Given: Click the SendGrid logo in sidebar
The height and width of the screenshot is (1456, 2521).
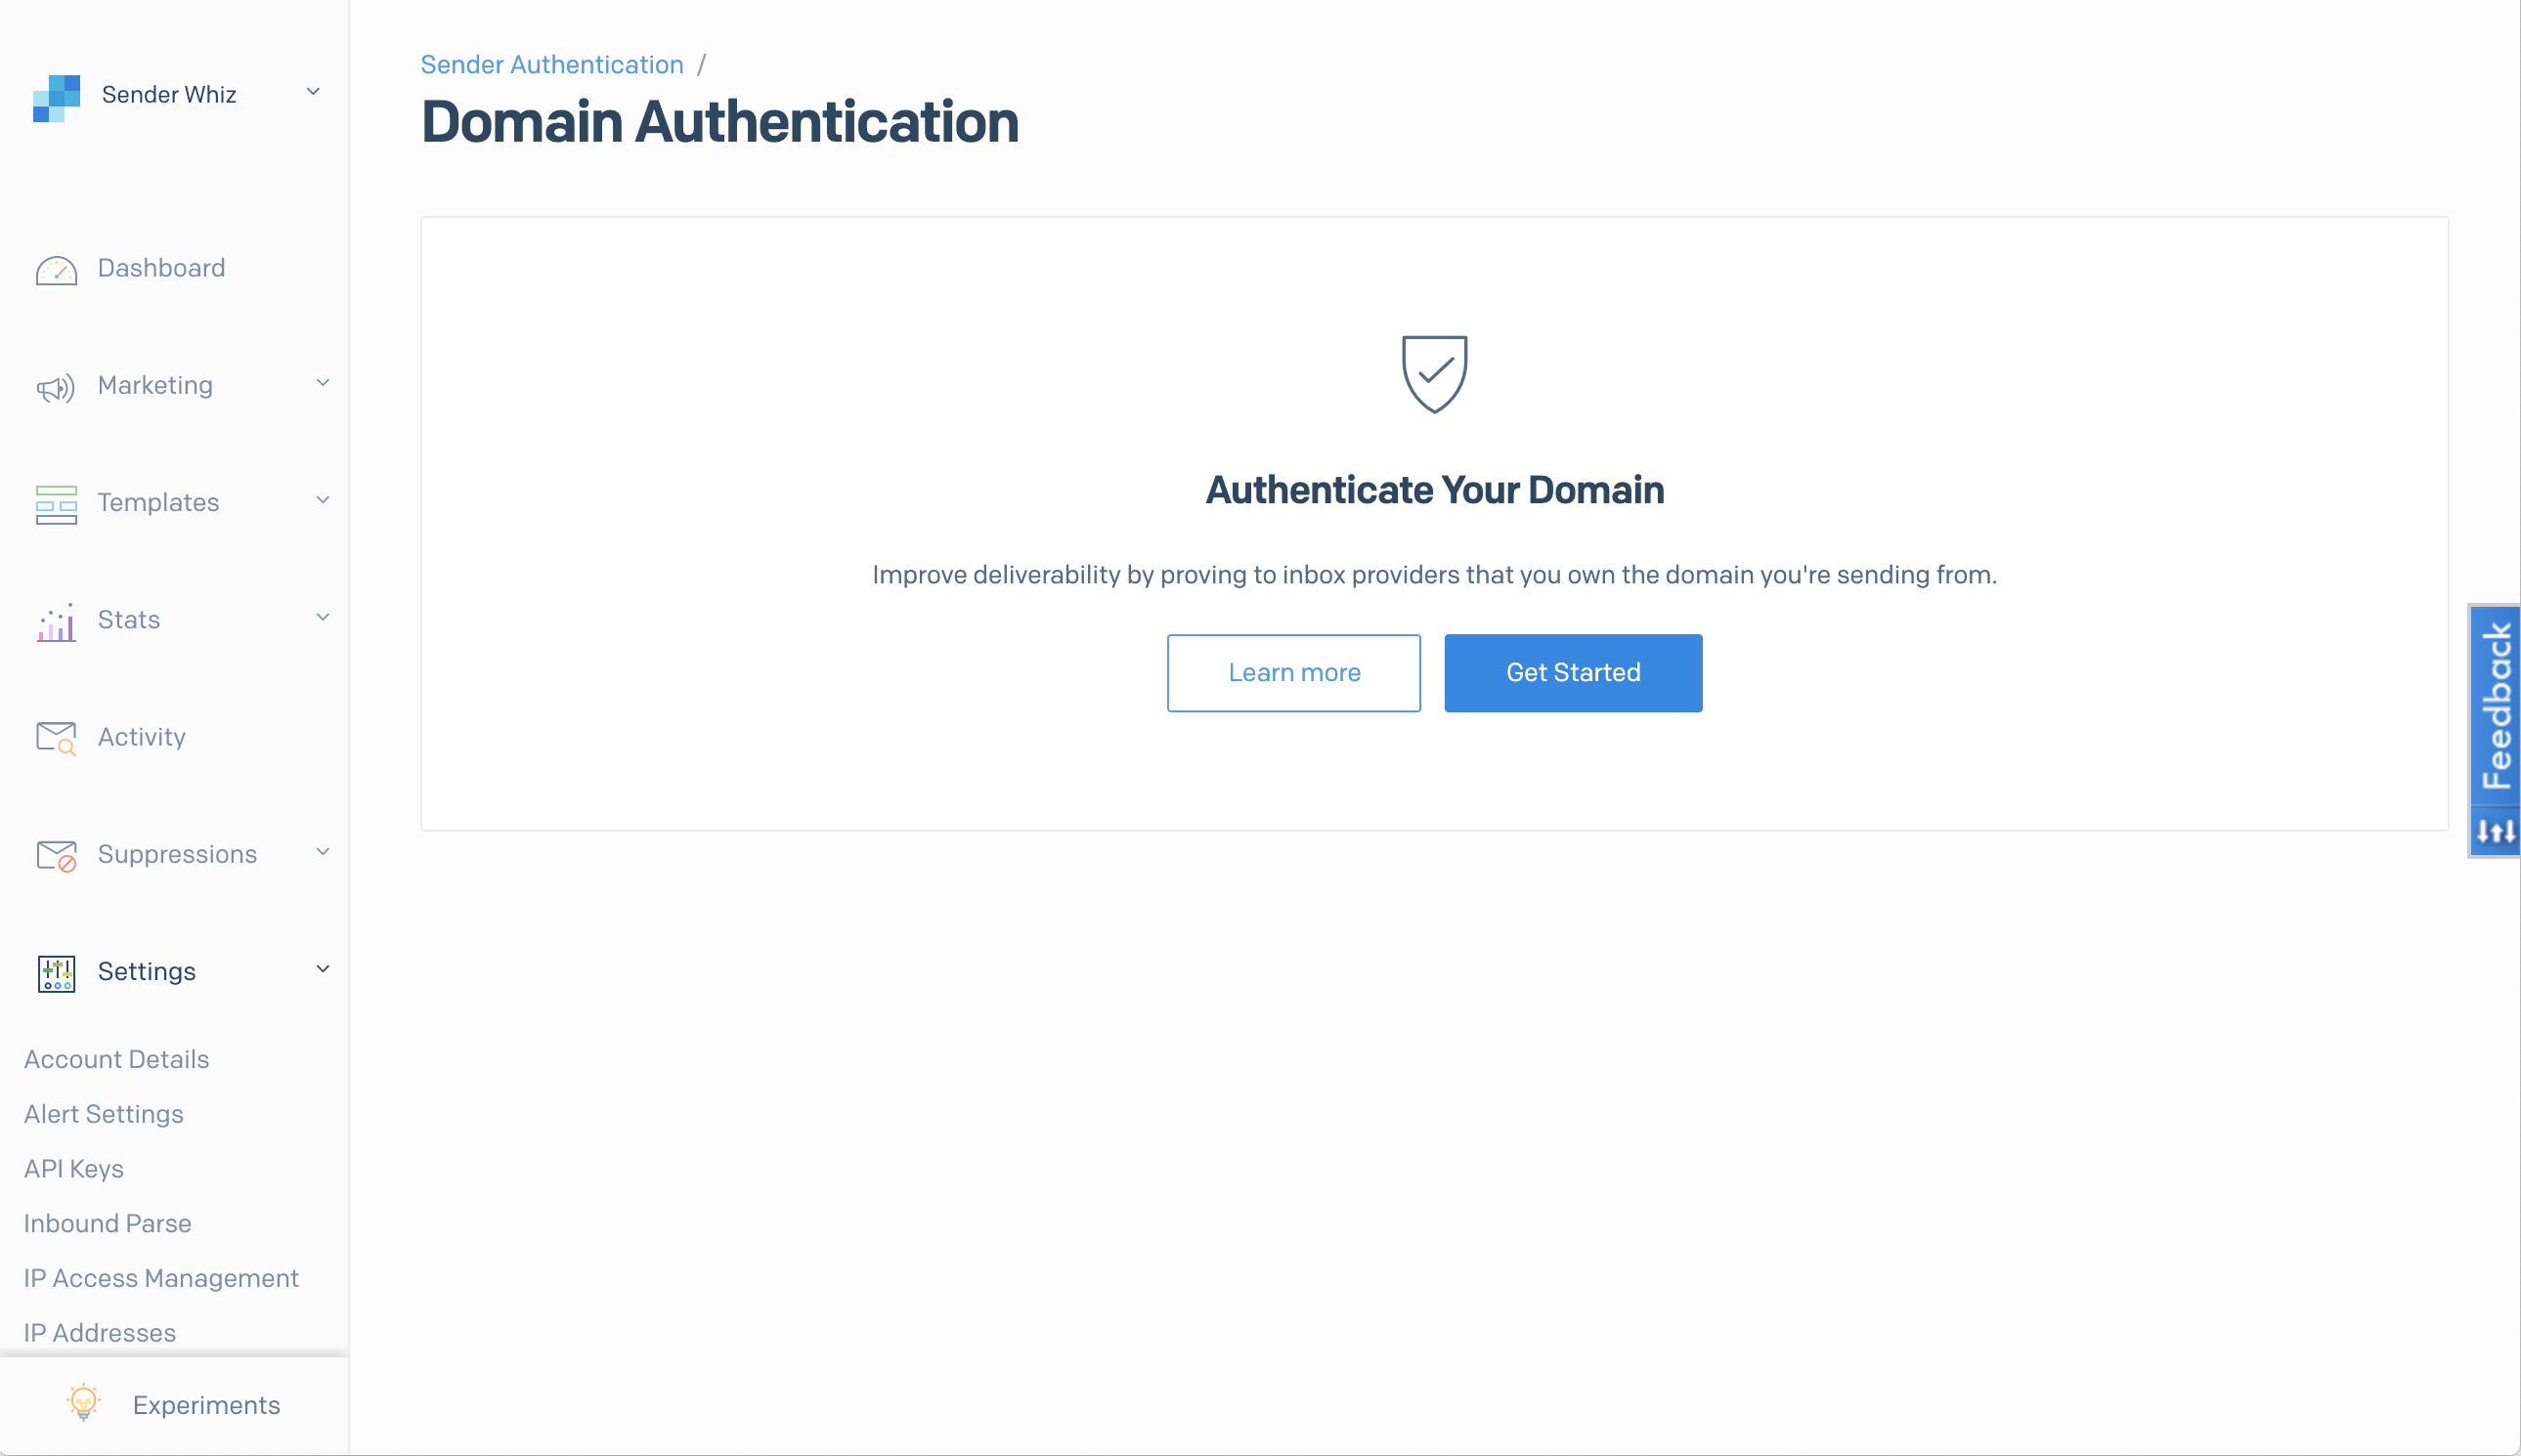Looking at the screenshot, I should (56, 97).
